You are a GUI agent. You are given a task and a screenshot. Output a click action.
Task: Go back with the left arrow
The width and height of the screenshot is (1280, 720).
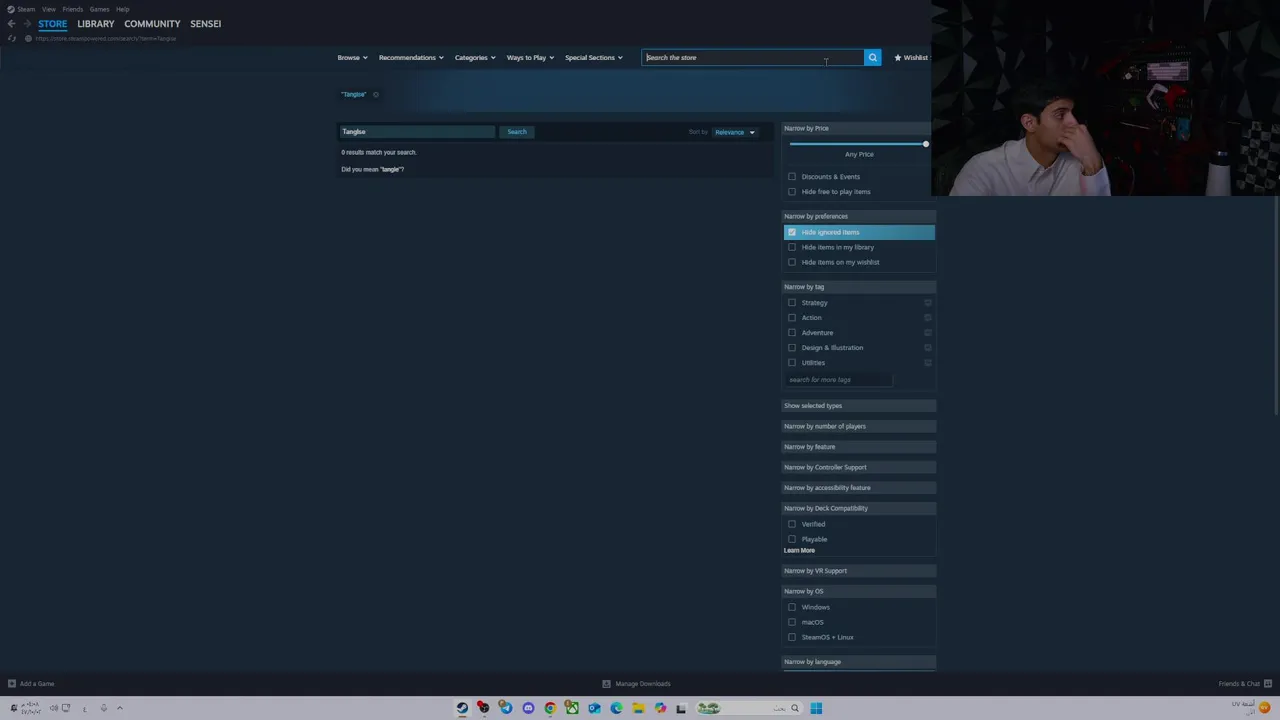click(11, 23)
